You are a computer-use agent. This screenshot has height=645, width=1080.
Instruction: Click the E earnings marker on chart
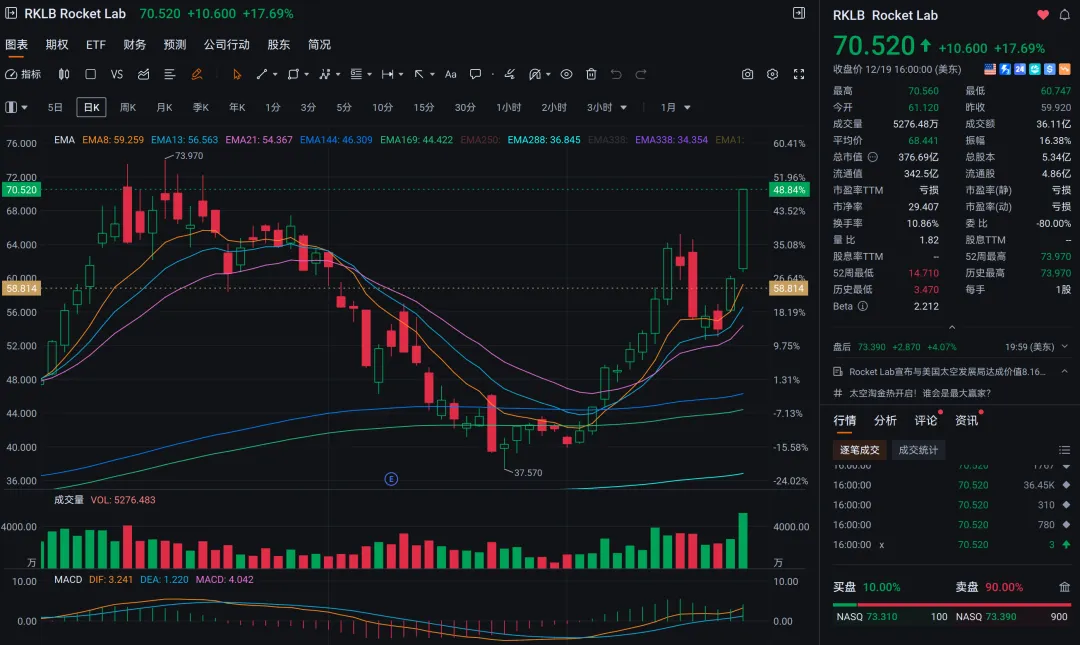click(391, 479)
